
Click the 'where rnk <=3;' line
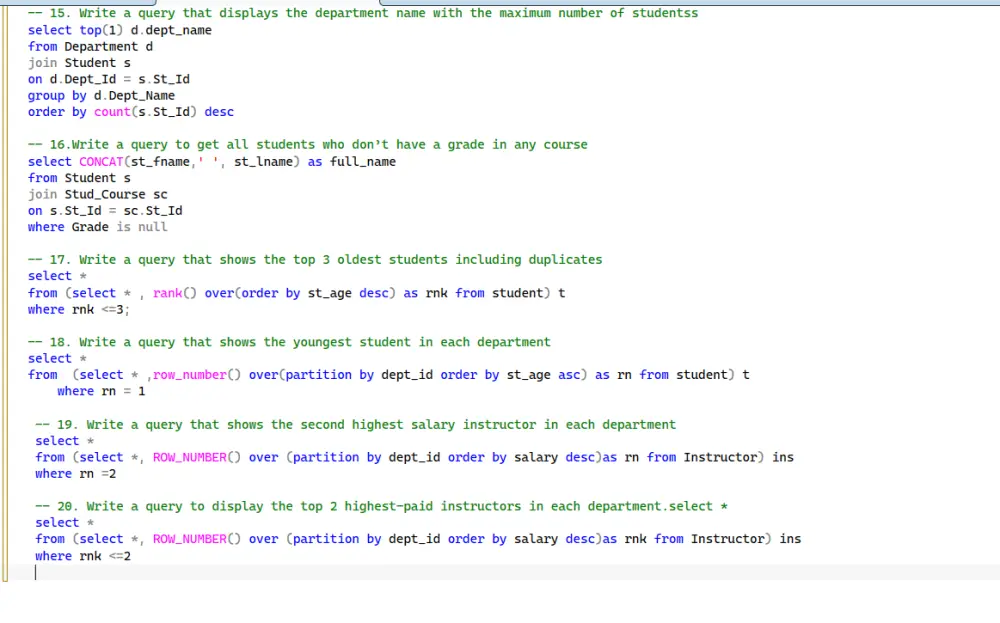(x=78, y=310)
